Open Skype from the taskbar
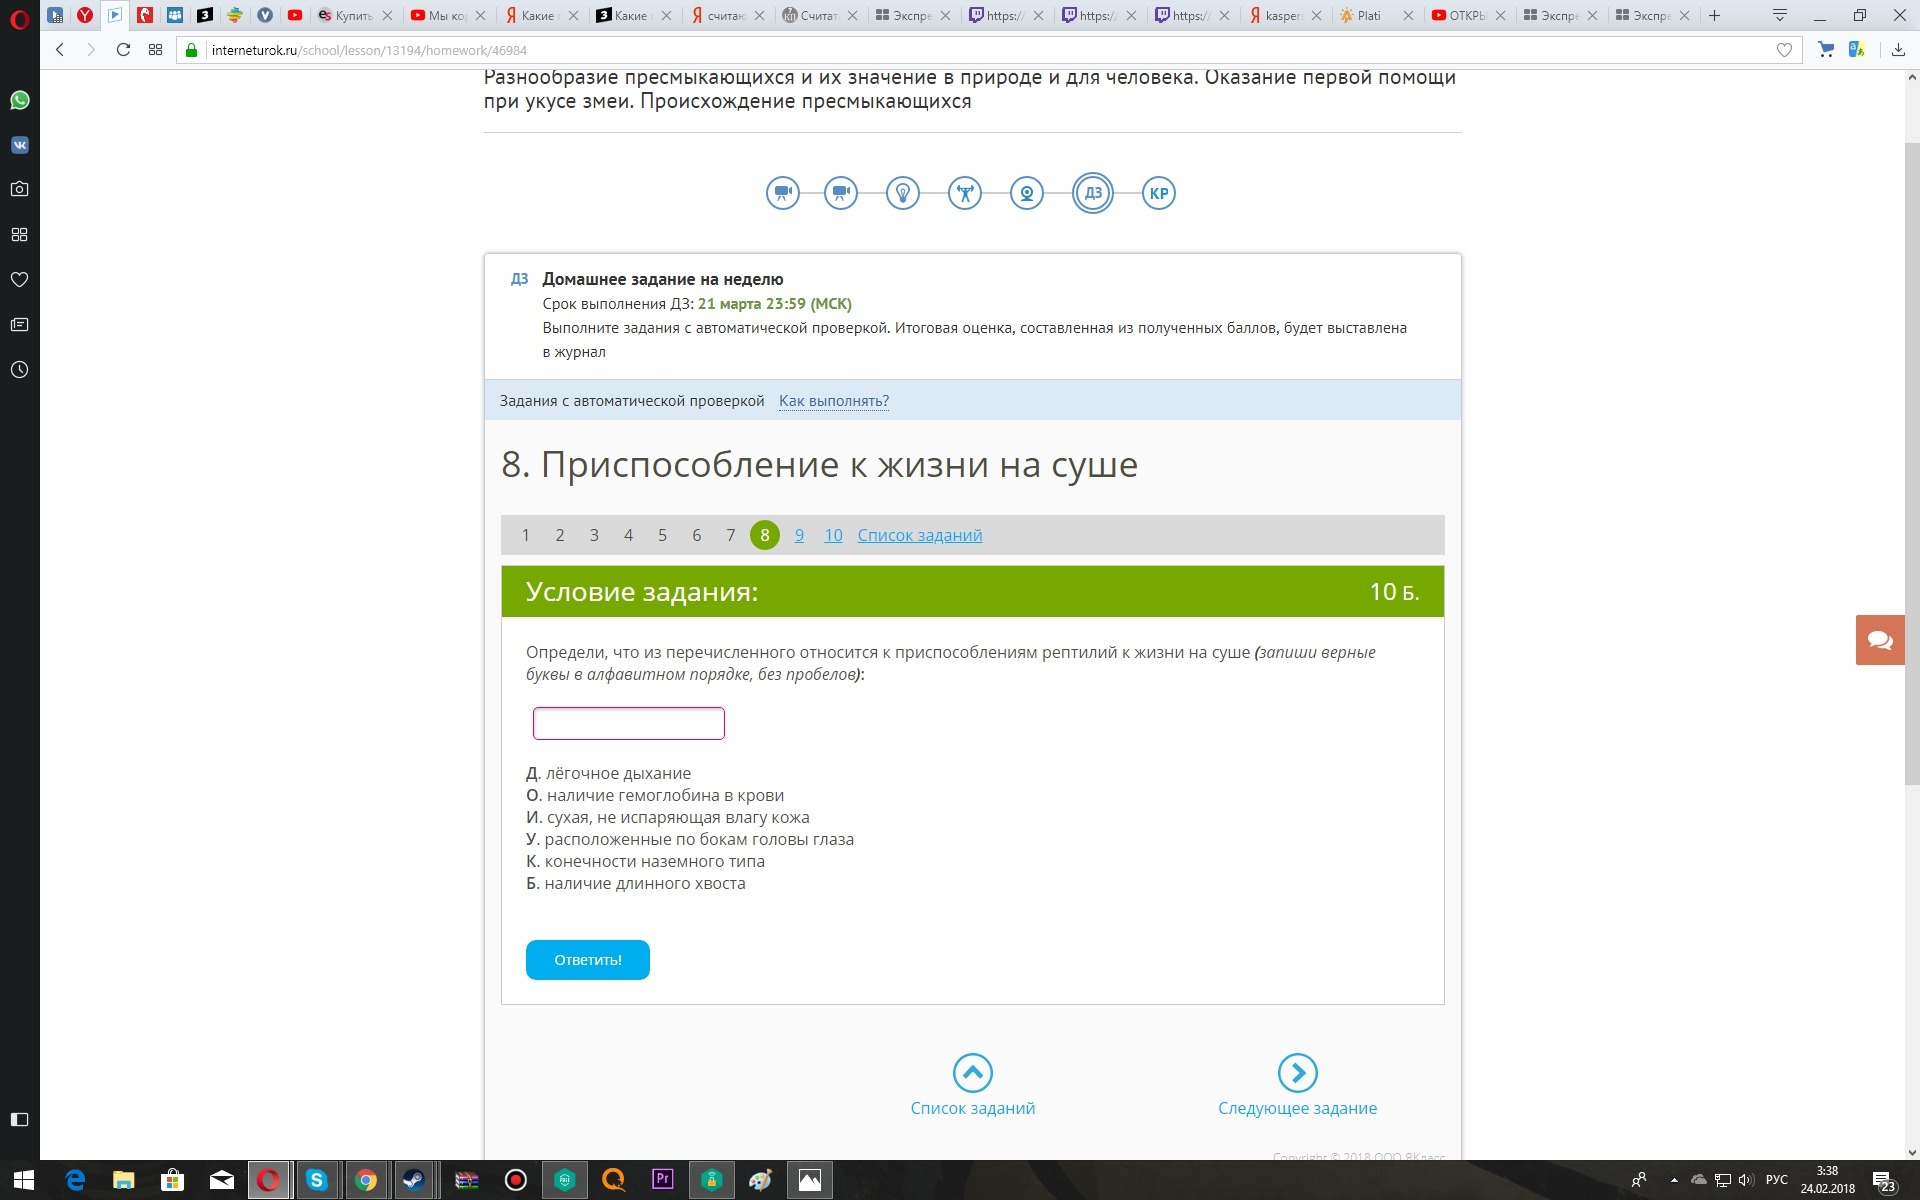The height and width of the screenshot is (1200, 1920). [316, 1180]
